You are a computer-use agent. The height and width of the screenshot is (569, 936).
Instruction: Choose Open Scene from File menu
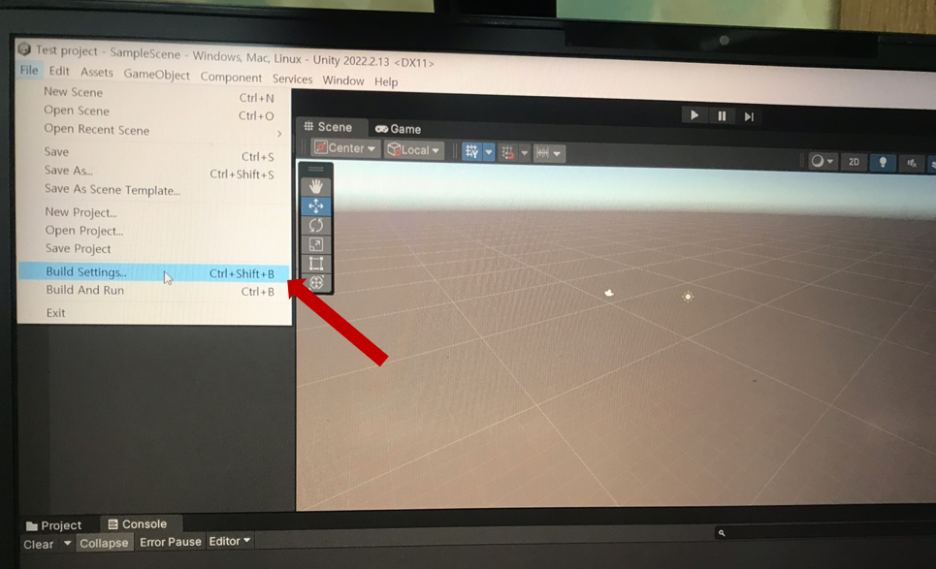click(x=154, y=112)
